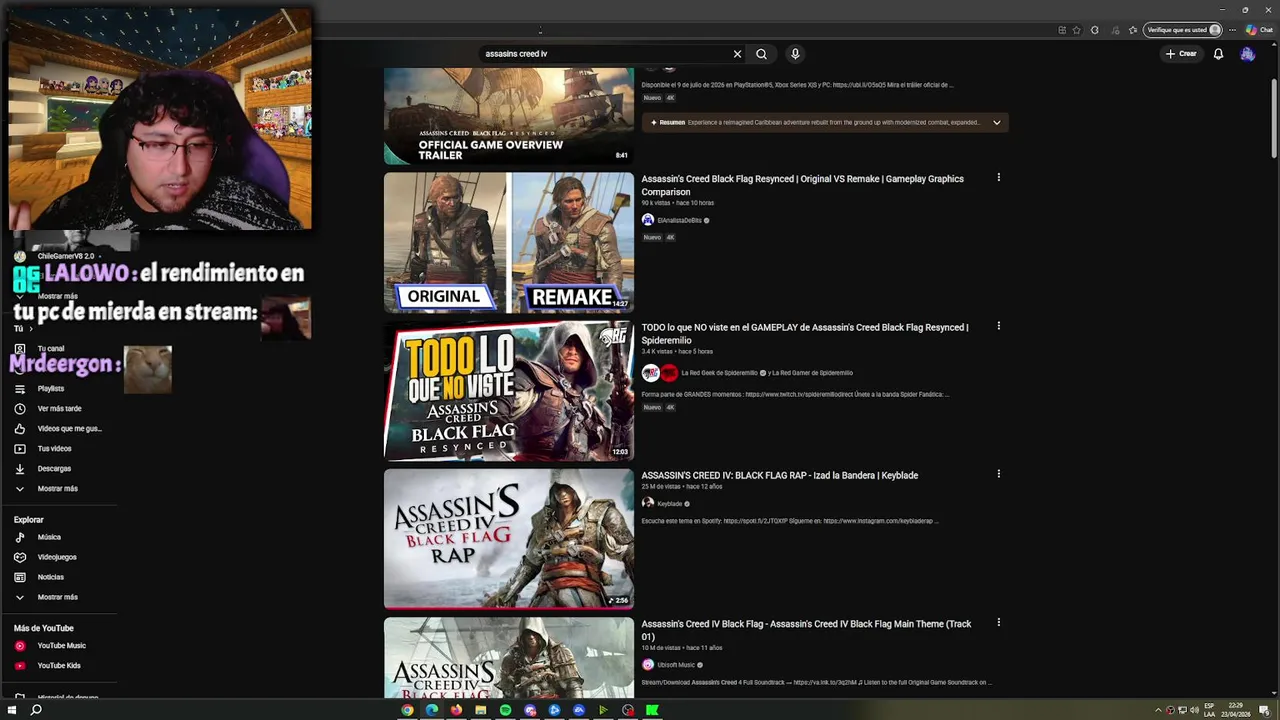Open the browser settings ellipsis menu
1280x720 pixels.
pyautogui.click(x=1232, y=30)
